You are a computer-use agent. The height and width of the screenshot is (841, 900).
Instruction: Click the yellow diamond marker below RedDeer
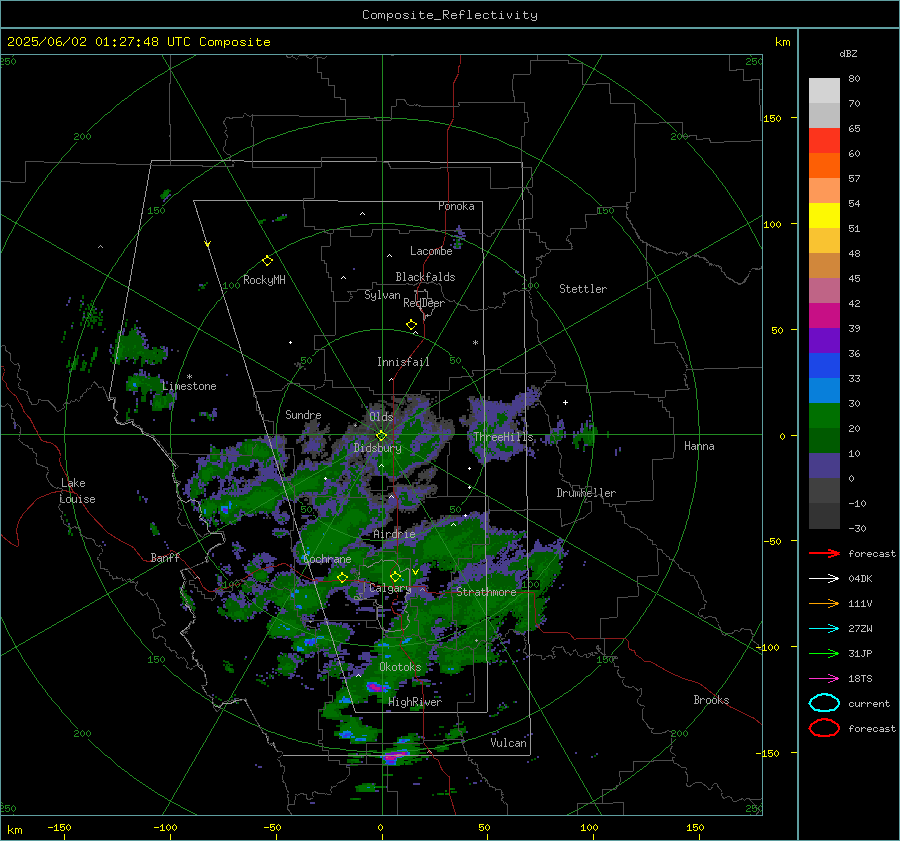(412, 325)
